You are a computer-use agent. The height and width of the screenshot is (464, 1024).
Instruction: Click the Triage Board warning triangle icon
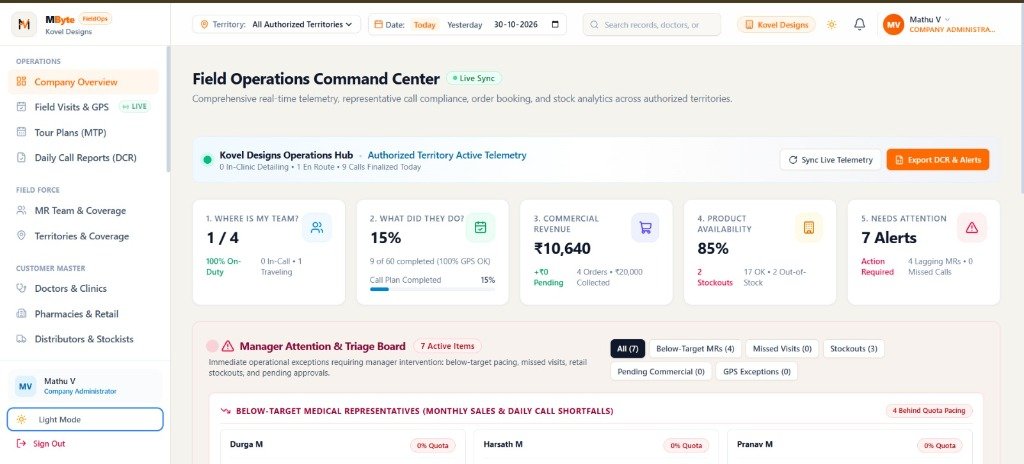(x=227, y=346)
